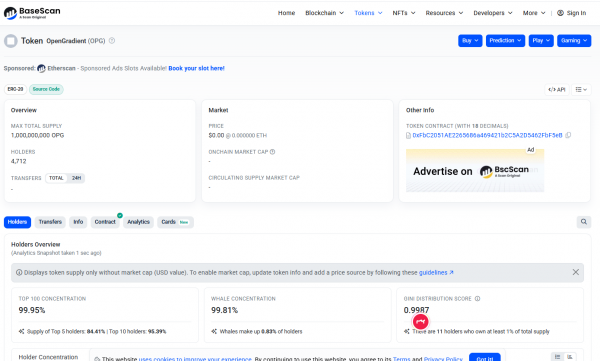
Task: Click the 4,712 holders value
Action: click(x=18, y=161)
